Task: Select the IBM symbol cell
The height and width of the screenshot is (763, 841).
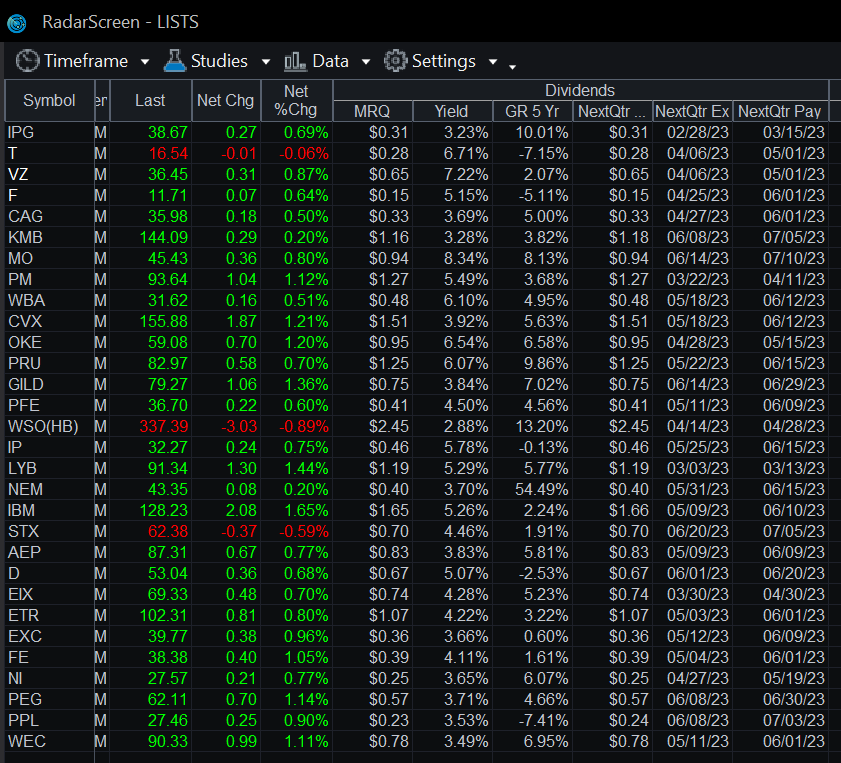Action: pos(49,510)
